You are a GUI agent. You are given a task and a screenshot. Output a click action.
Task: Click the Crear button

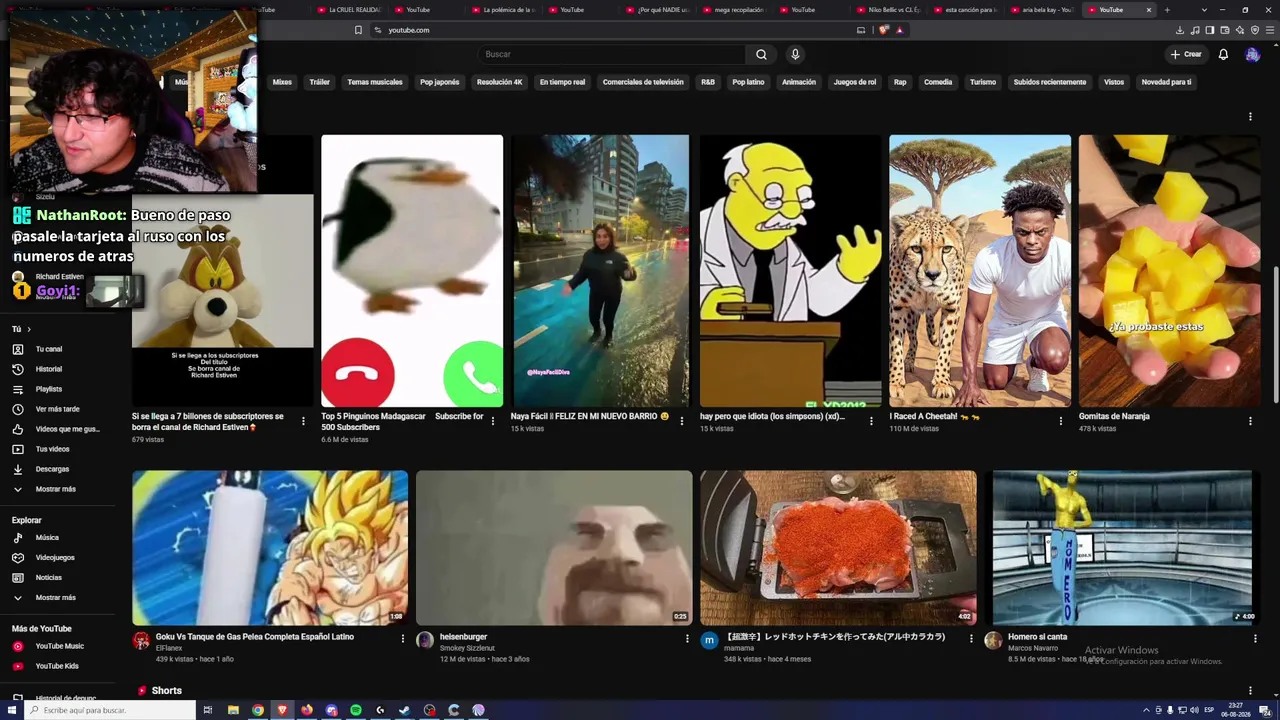click(x=1186, y=54)
